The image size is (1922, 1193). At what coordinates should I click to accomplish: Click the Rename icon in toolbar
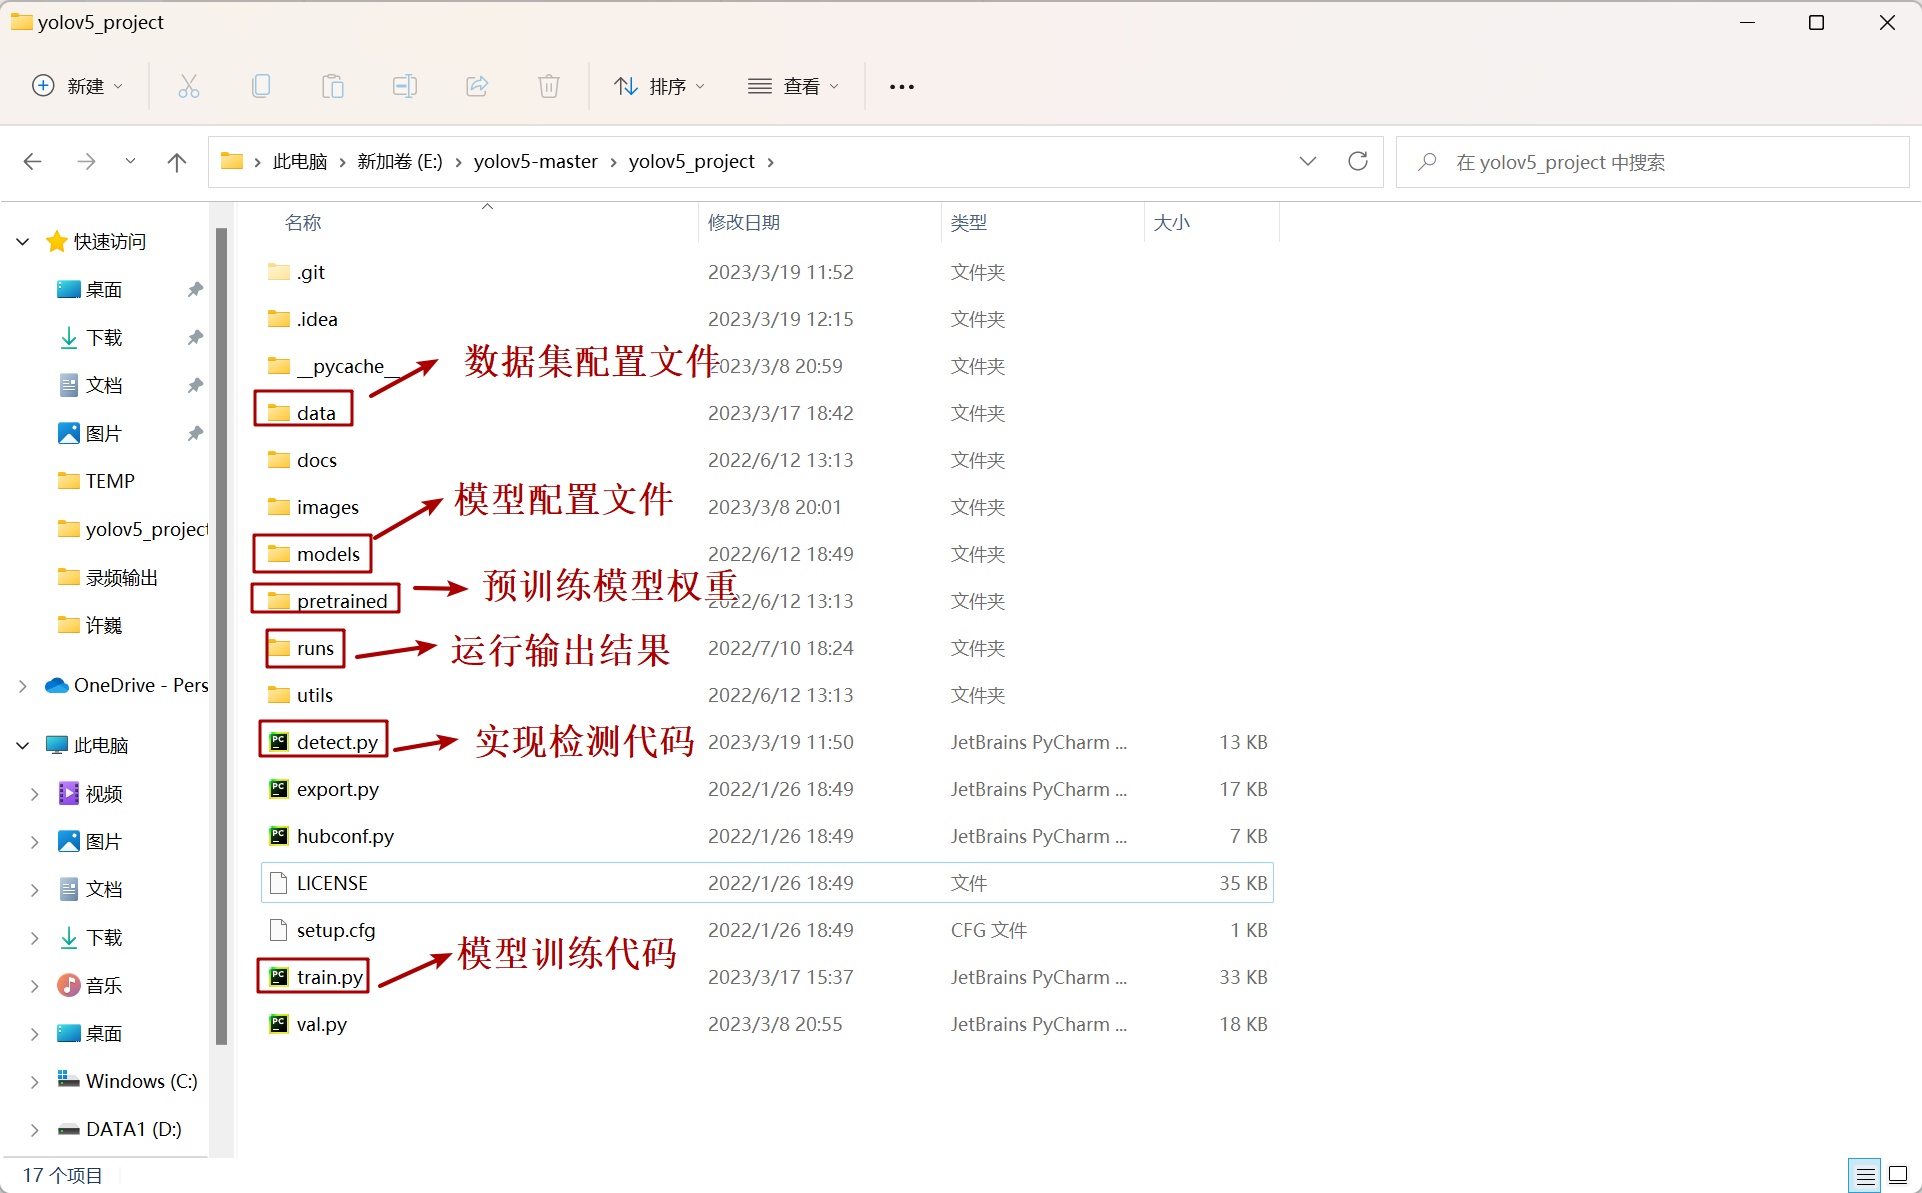405,86
